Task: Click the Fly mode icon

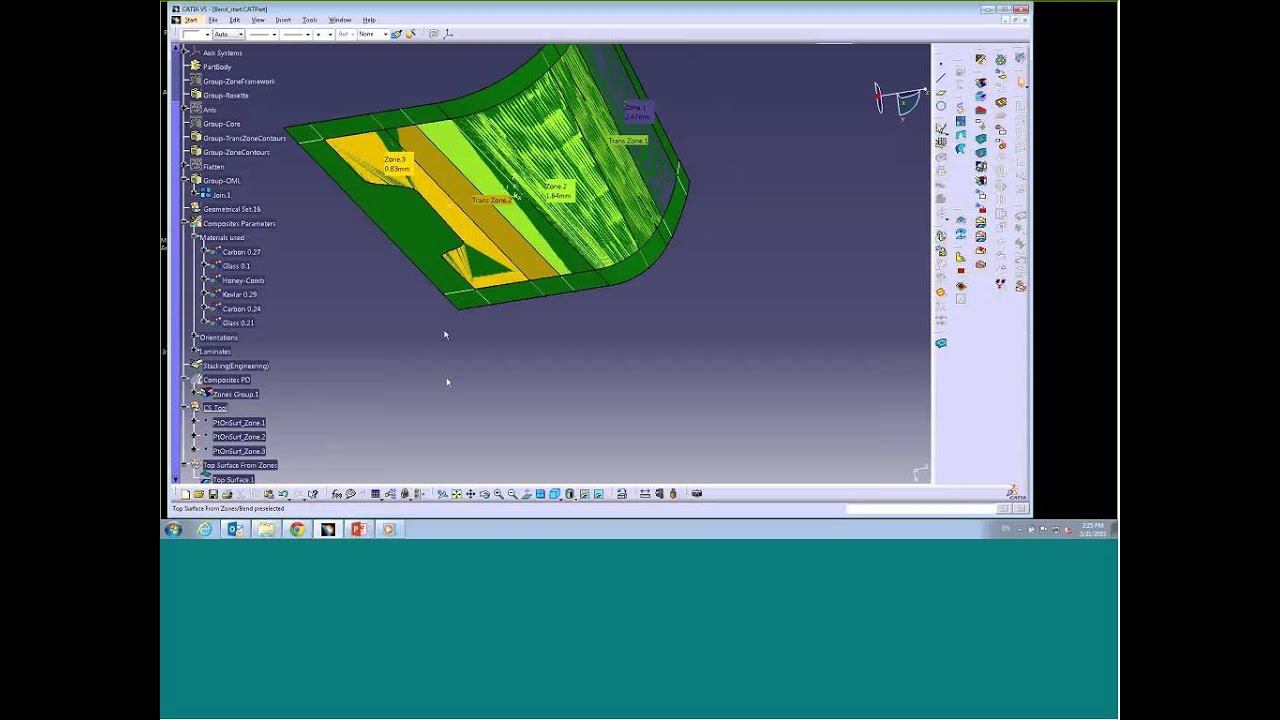Action: [x=442, y=494]
